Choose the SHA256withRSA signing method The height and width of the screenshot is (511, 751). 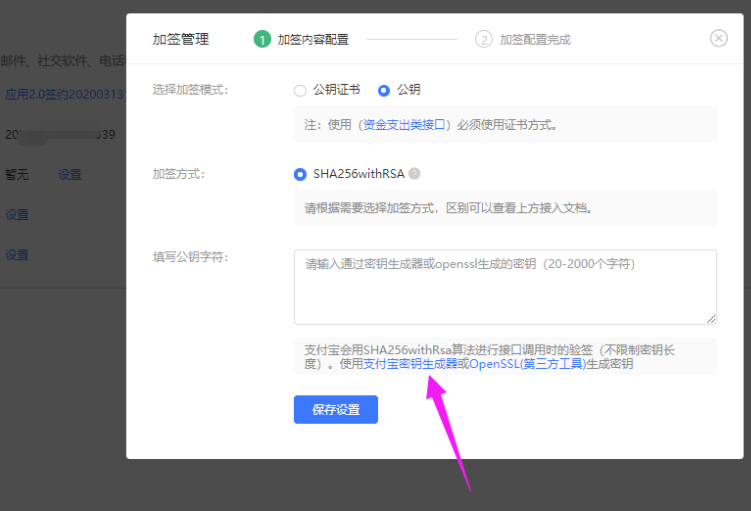[x=300, y=174]
